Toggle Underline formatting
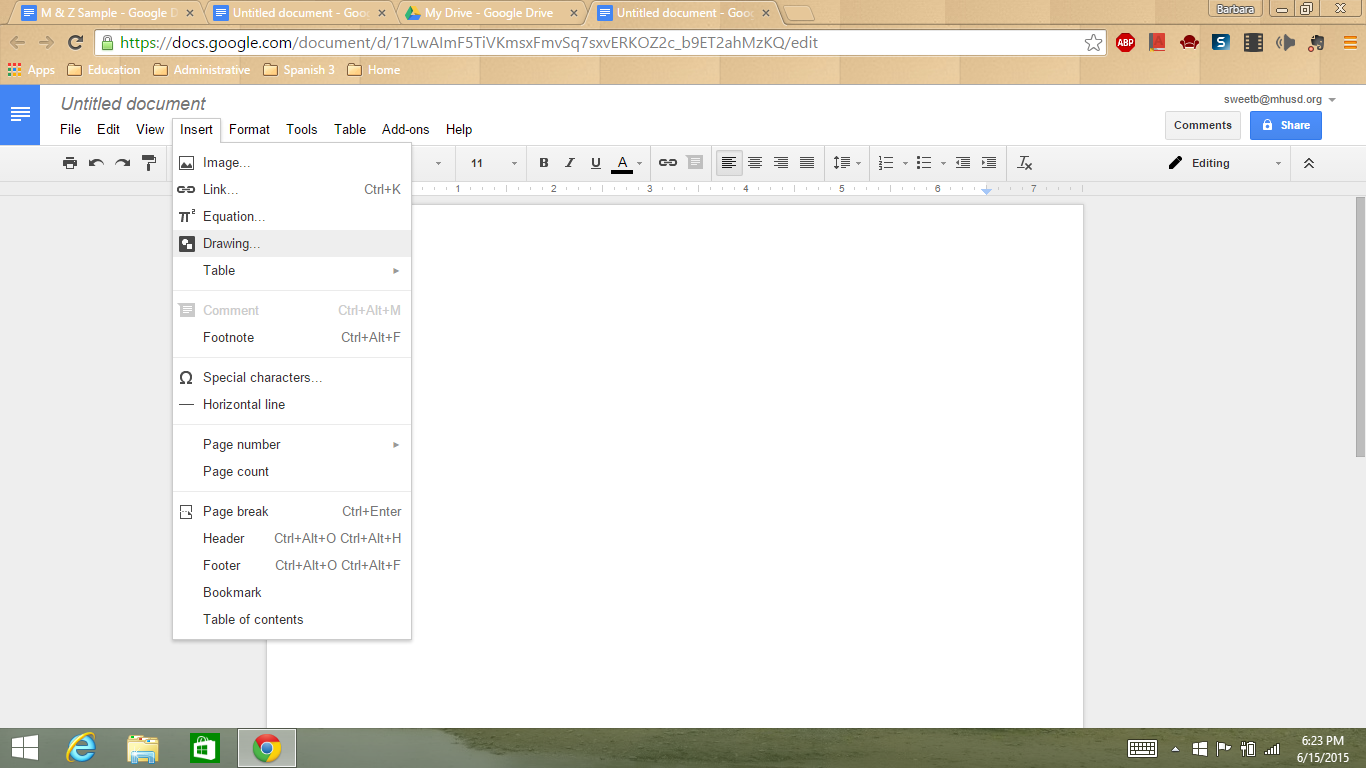This screenshot has width=1366, height=768. [x=596, y=163]
